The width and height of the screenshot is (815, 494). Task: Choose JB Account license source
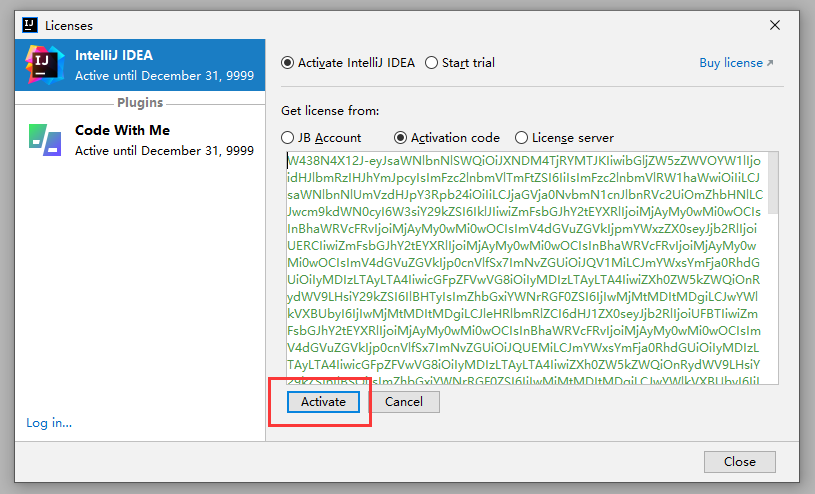[321, 138]
